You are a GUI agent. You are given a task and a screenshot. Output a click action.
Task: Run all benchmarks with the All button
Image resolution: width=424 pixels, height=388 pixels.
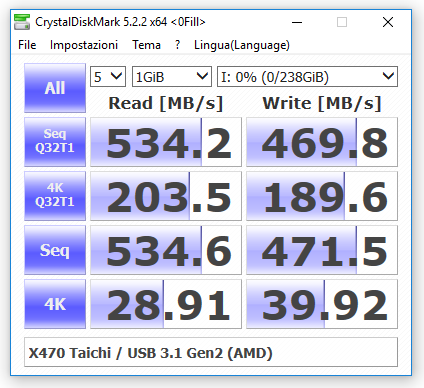click(x=55, y=88)
